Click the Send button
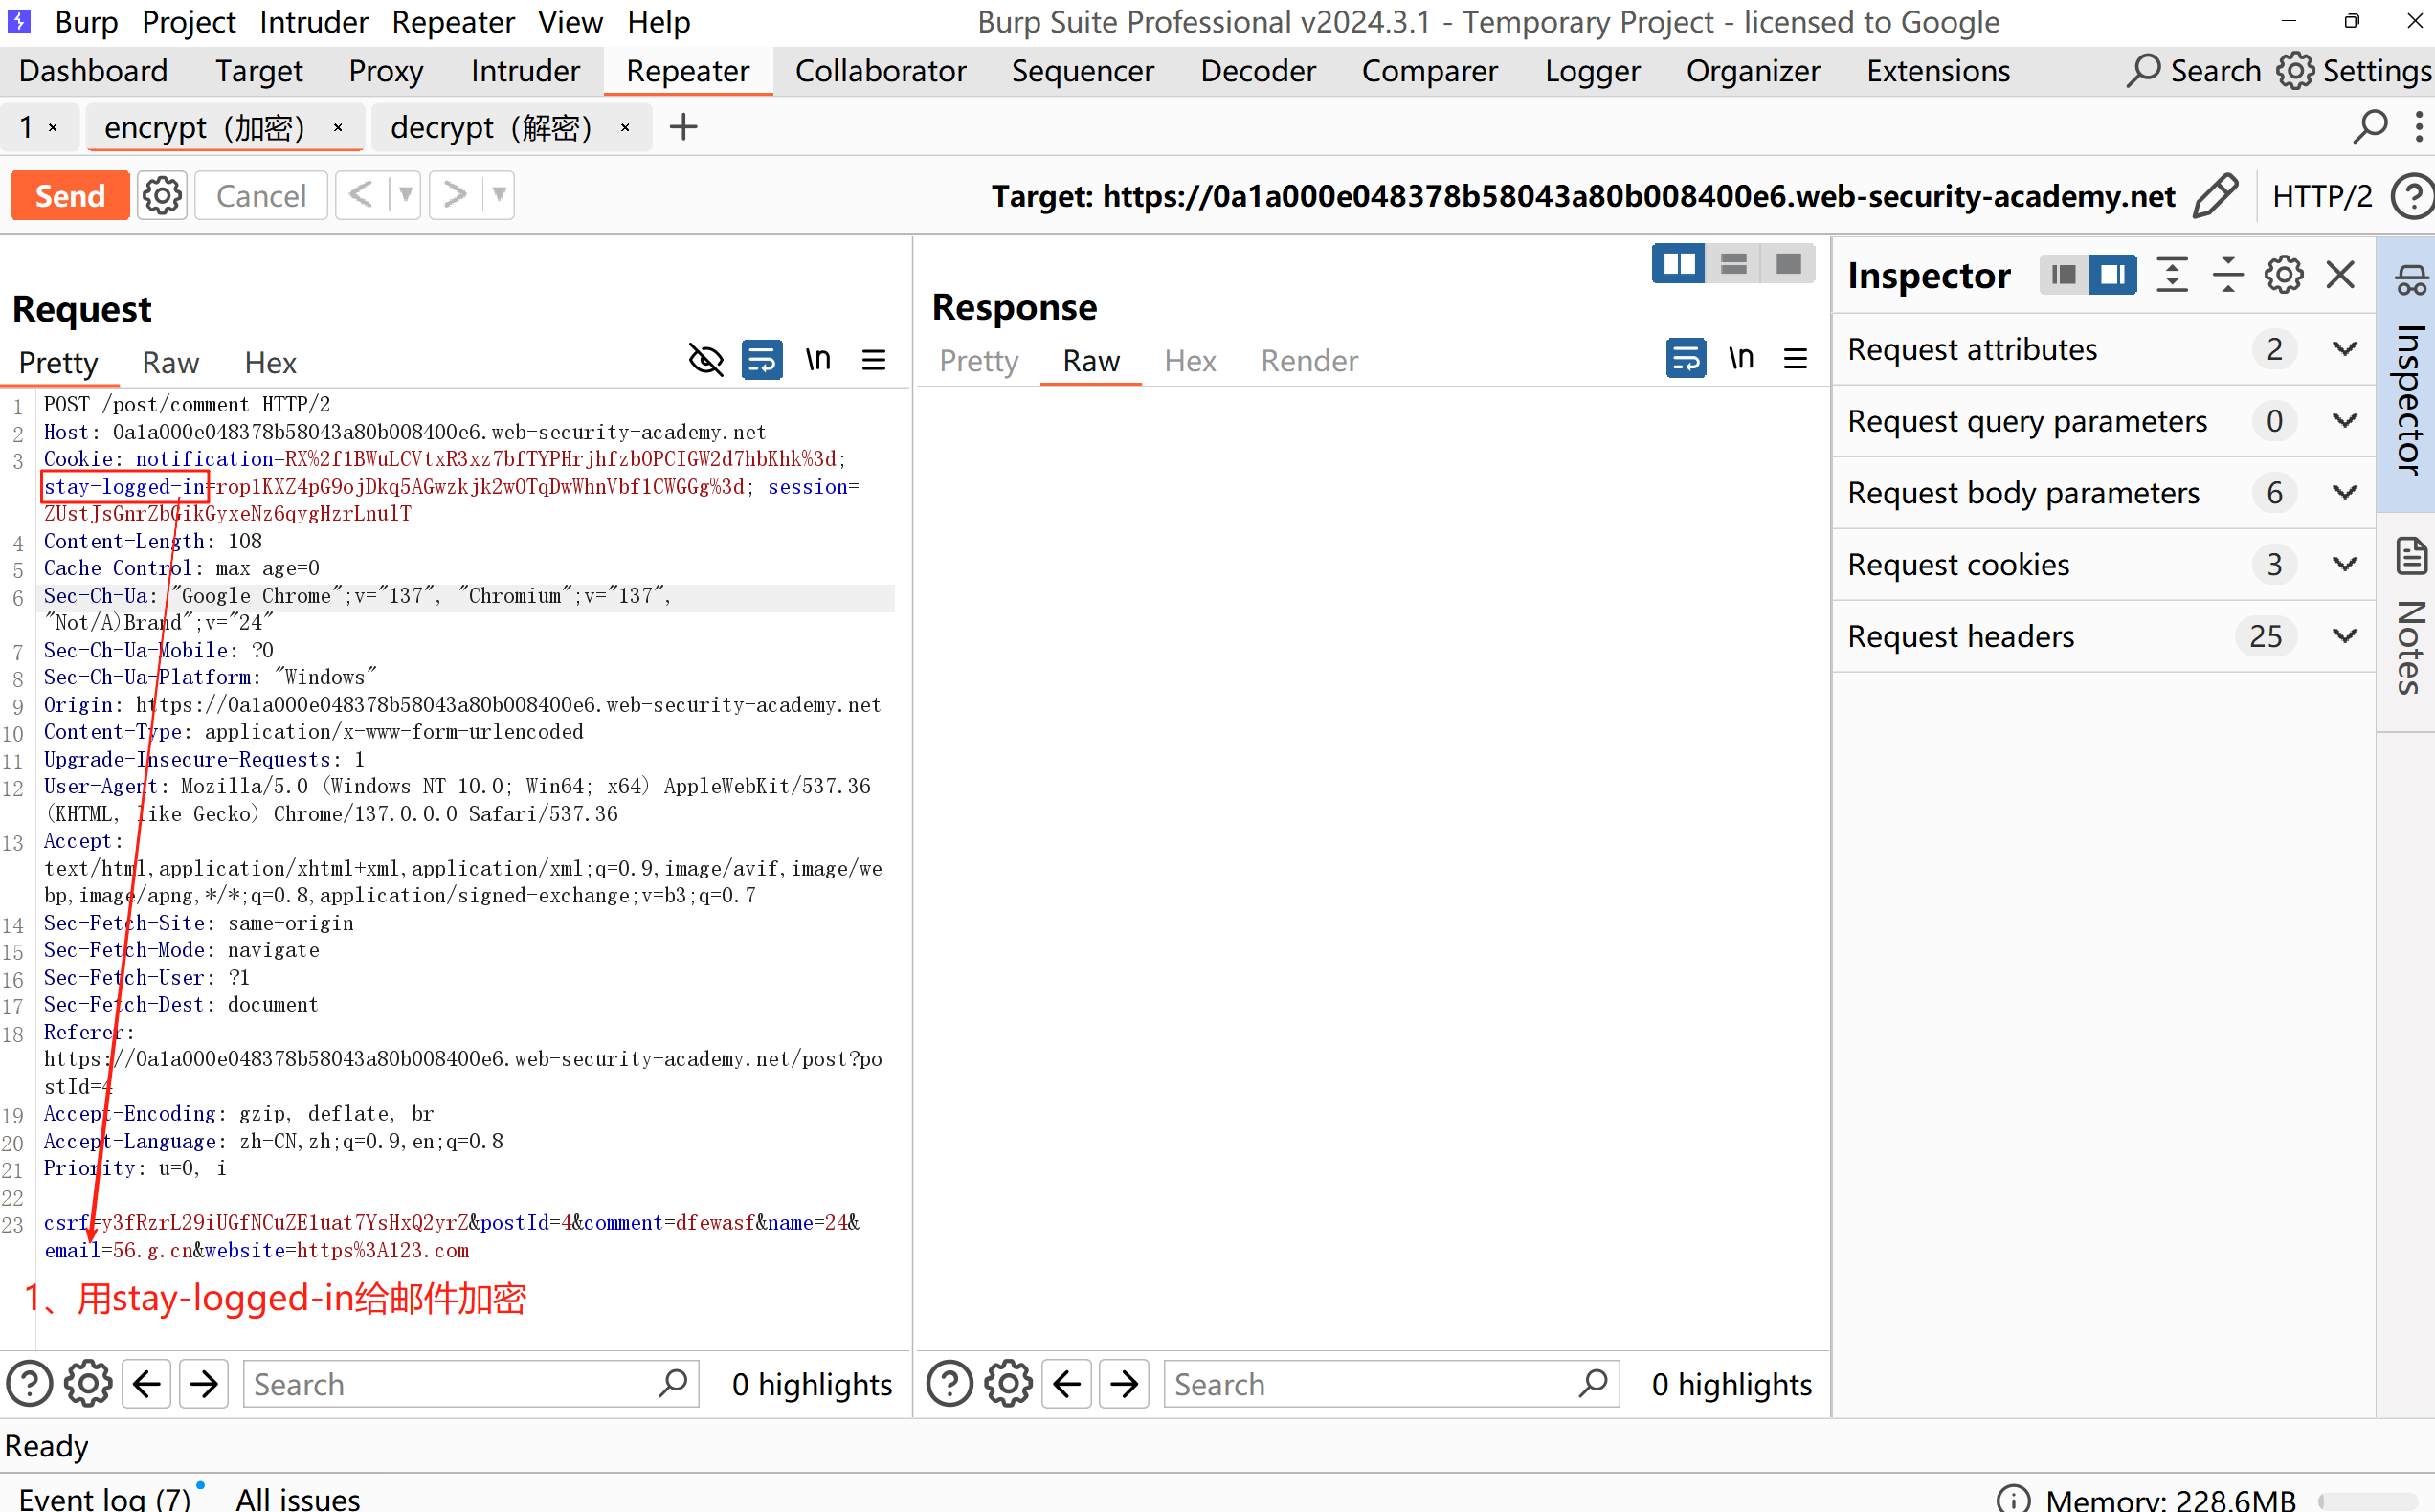Image resolution: width=2435 pixels, height=1512 pixels. tap(69, 195)
